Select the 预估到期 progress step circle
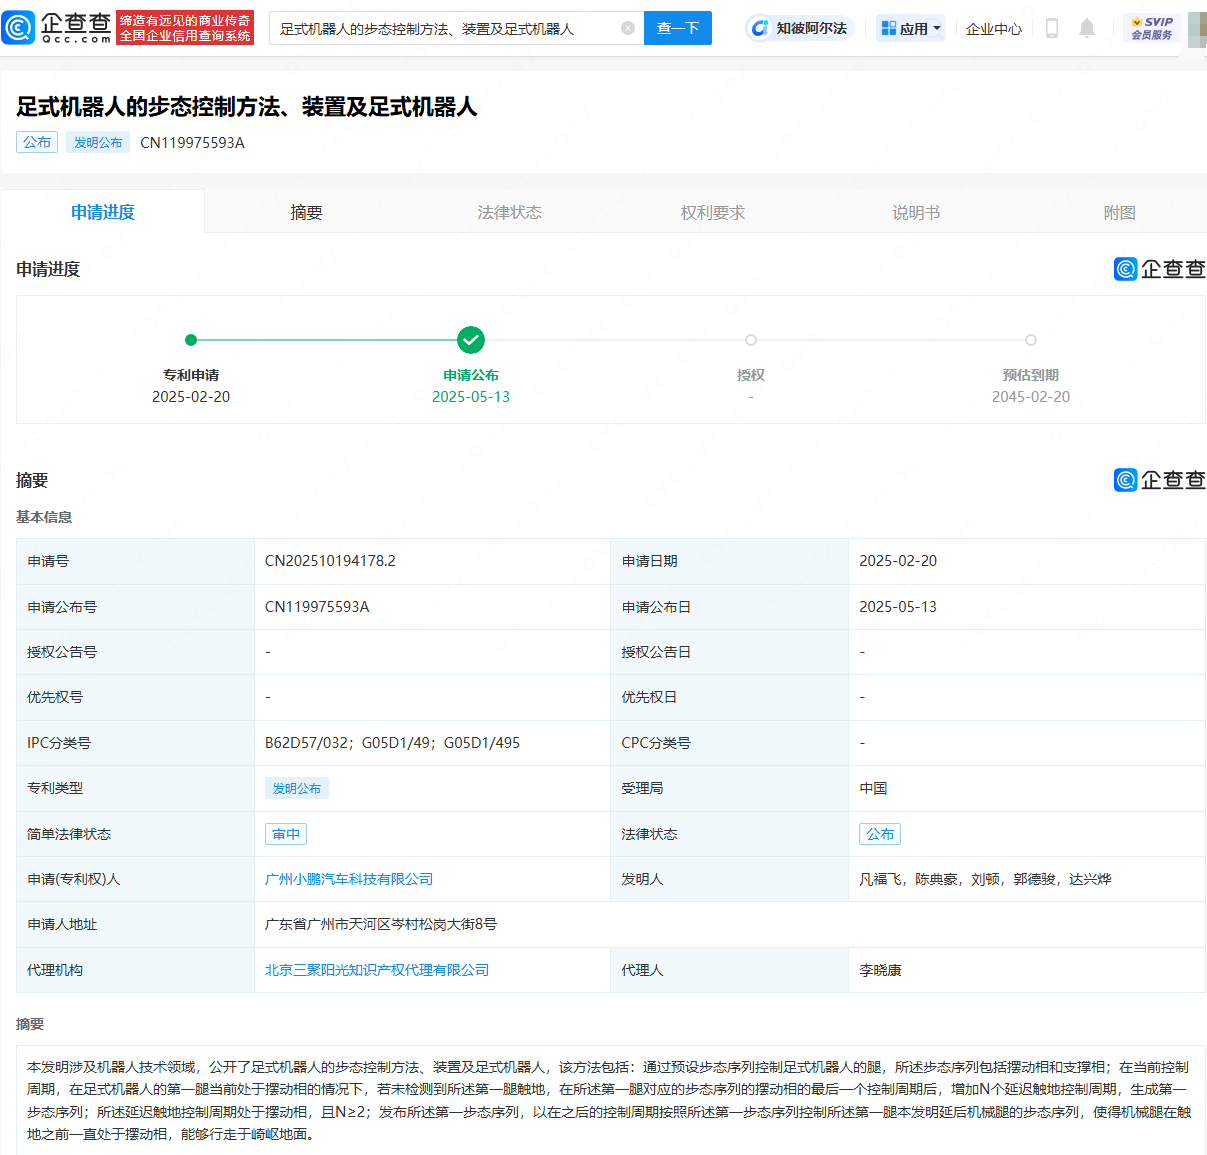 pyautogui.click(x=1031, y=340)
